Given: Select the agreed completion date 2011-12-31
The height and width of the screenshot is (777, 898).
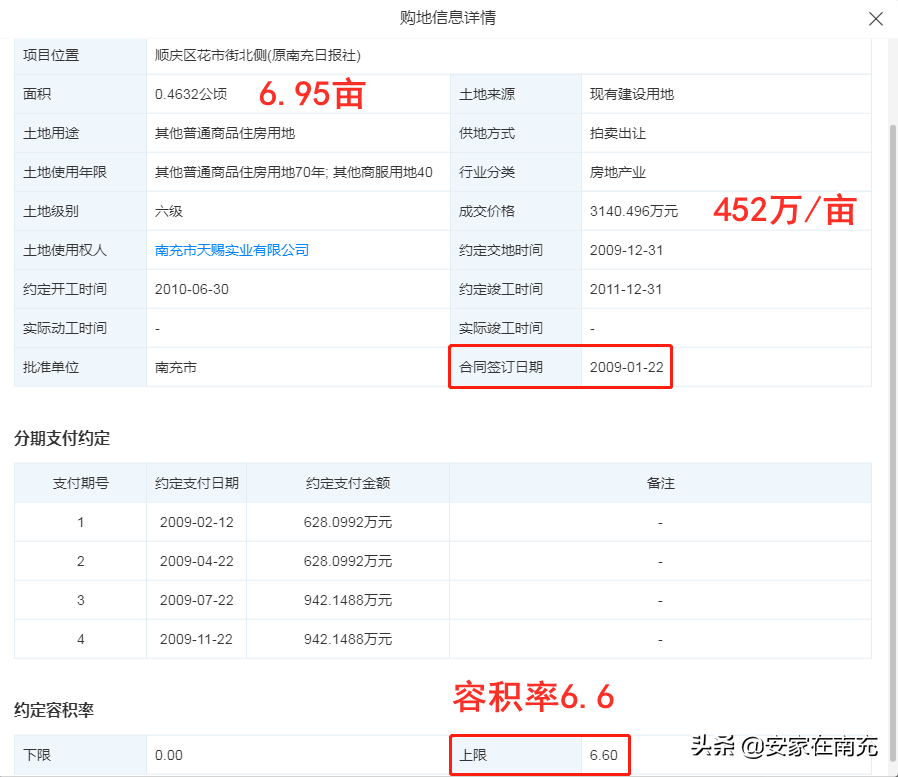Looking at the screenshot, I should coord(626,289).
